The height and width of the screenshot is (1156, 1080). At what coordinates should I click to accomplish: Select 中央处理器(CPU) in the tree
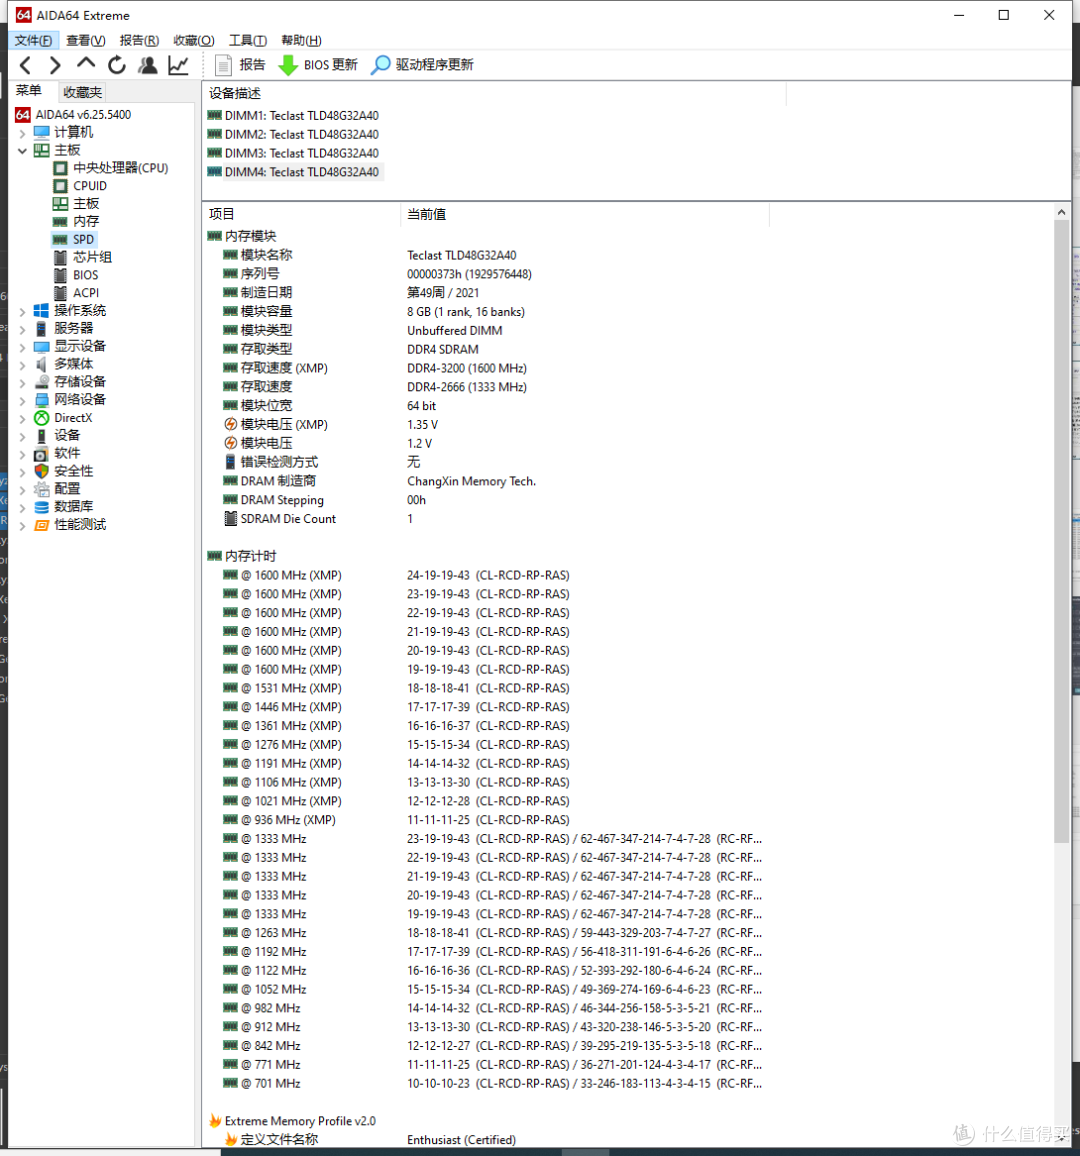pyautogui.click(x=111, y=168)
